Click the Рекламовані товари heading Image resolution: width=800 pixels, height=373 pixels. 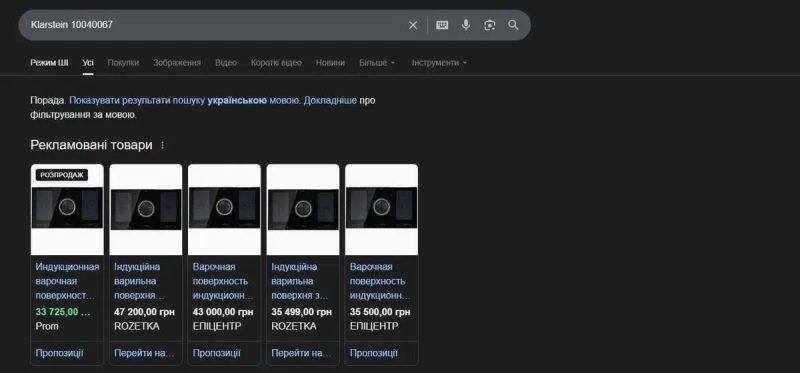tap(91, 145)
